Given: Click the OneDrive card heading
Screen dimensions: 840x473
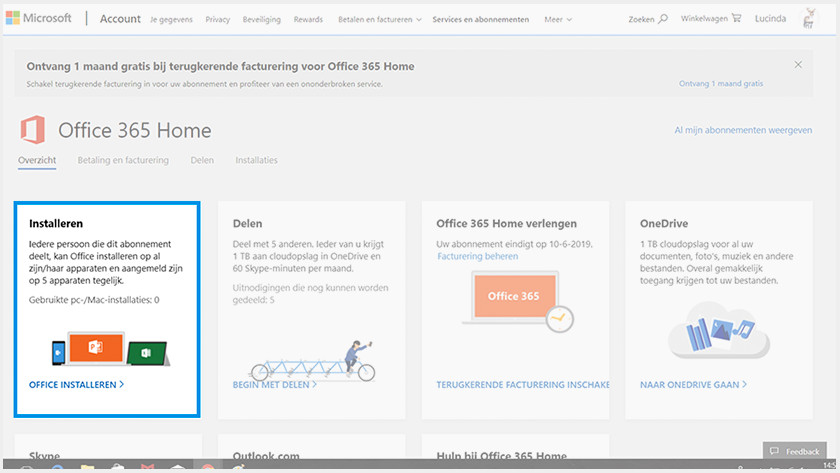Looking at the screenshot, I should [x=664, y=223].
